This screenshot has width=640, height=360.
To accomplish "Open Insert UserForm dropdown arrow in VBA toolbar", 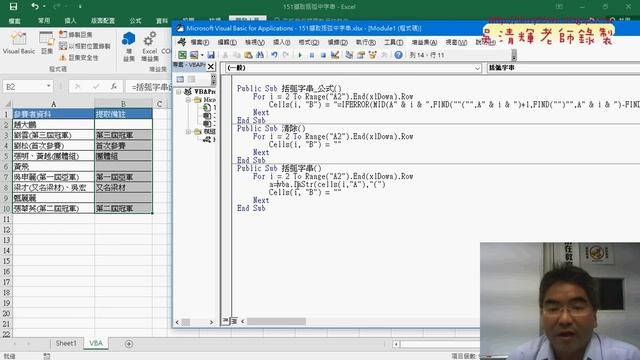I will click(x=202, y=55).
